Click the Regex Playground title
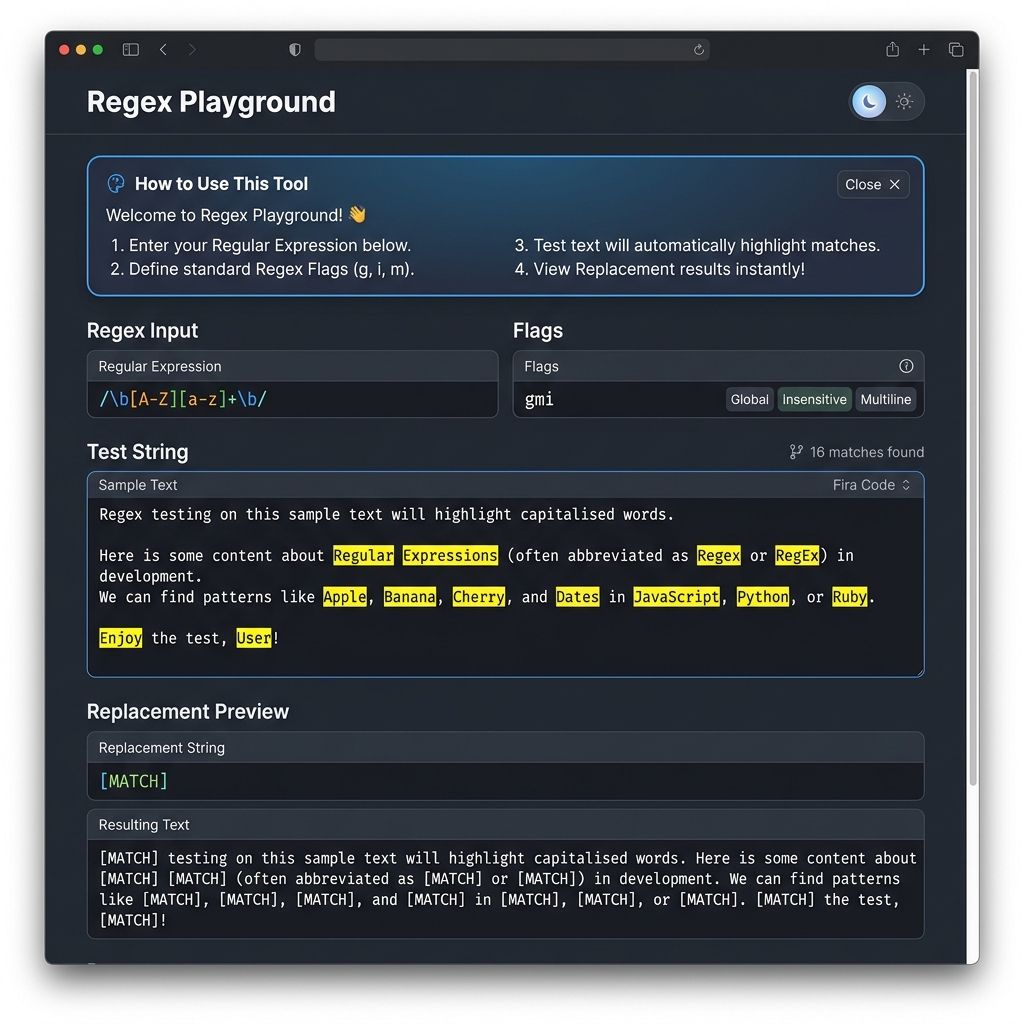 point(211,102)
